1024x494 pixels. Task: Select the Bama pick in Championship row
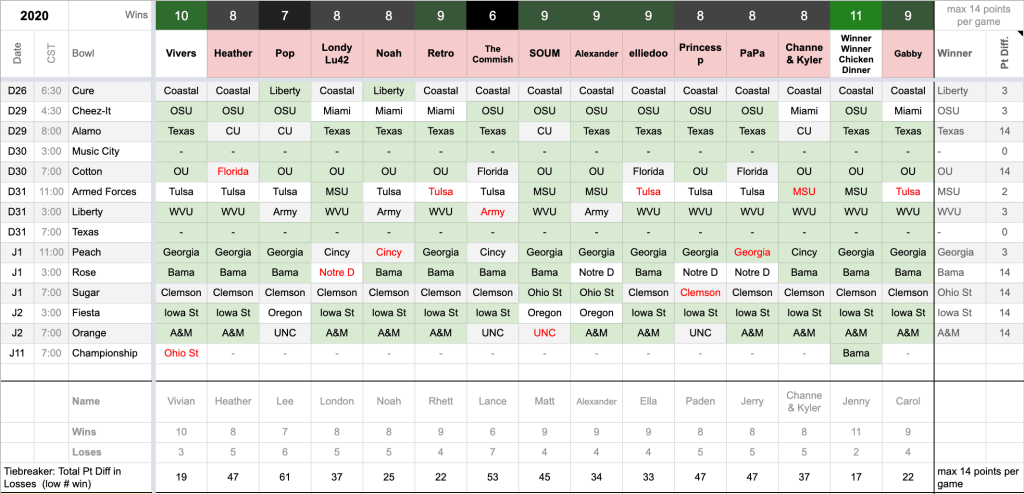[855, 353]
